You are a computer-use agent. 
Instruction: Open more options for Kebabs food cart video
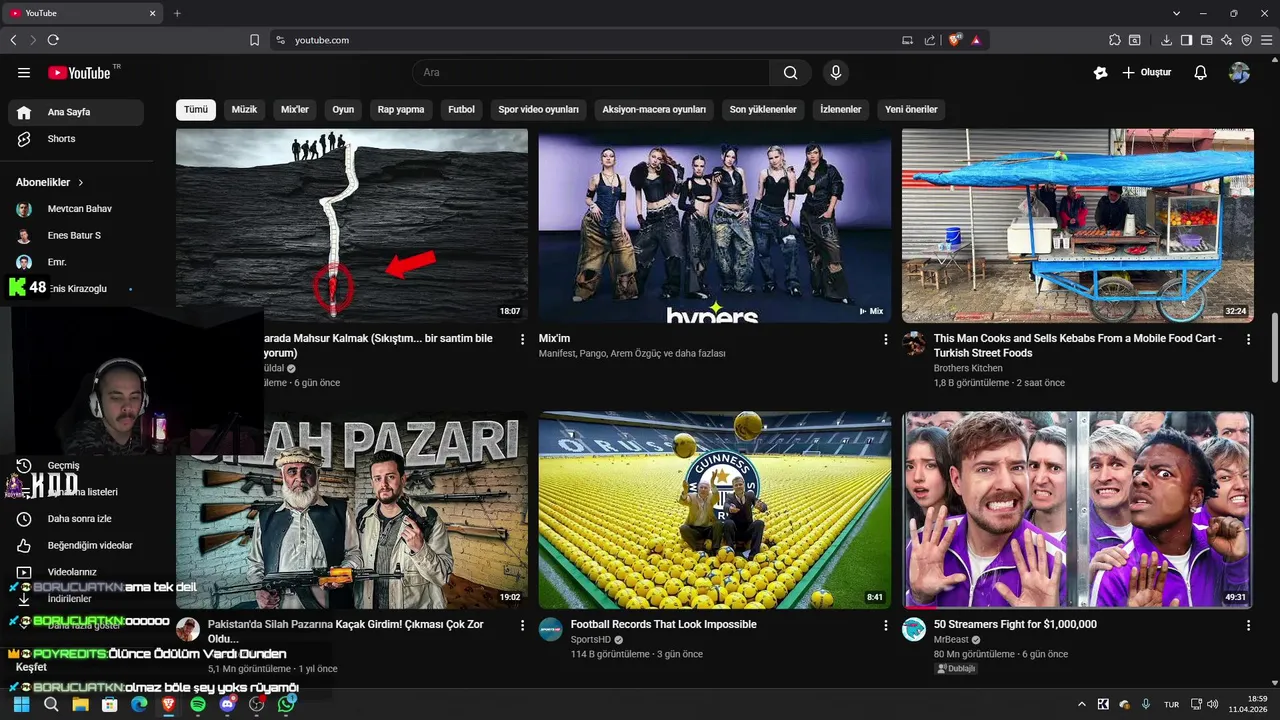(1248, 340)
